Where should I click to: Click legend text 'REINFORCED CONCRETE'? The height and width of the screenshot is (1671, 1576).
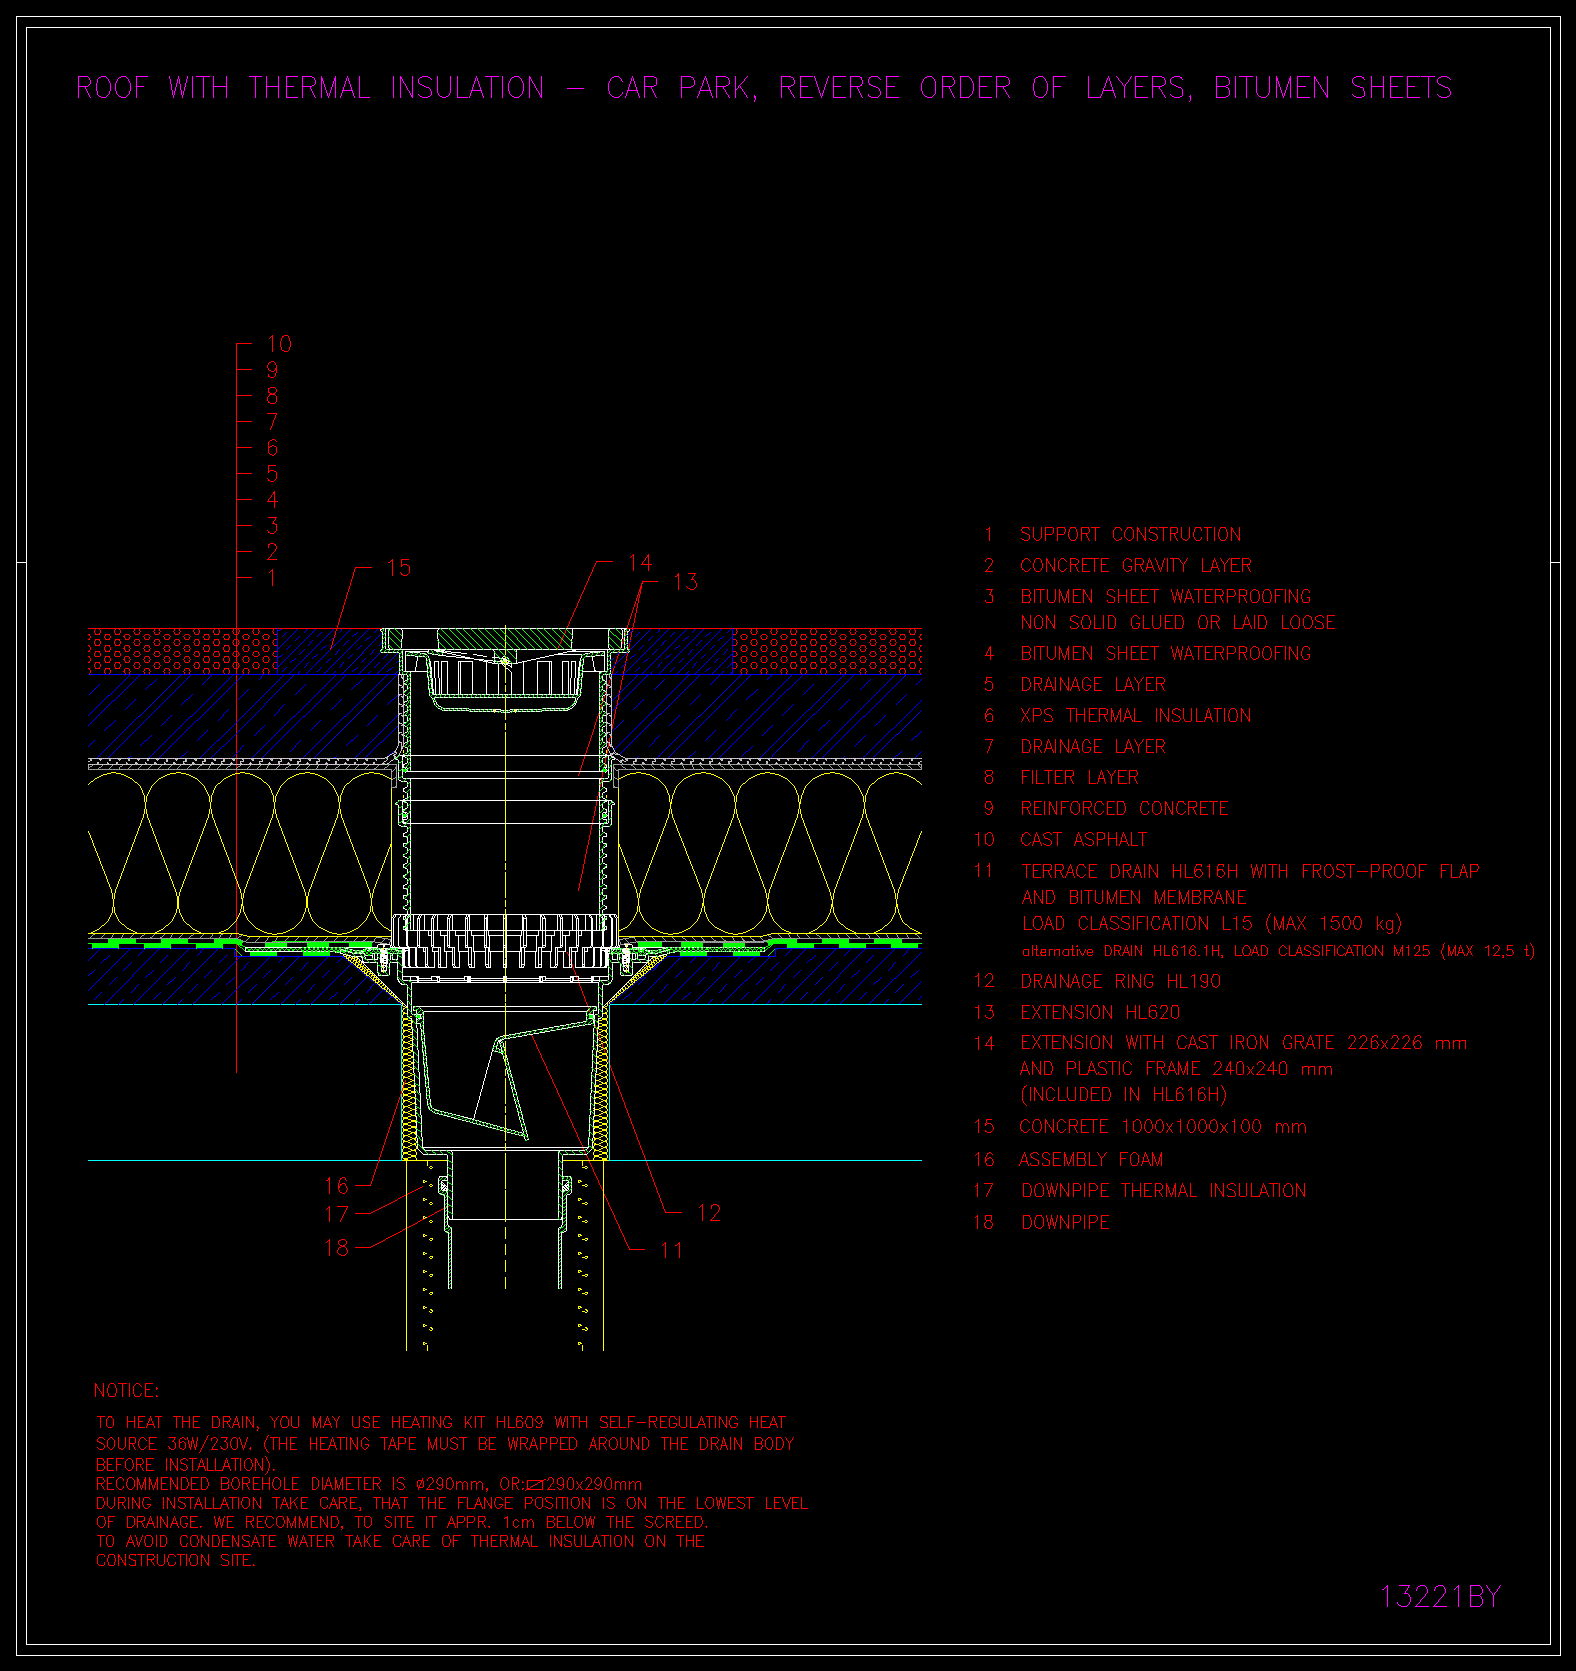pyautogui.click(x=1124, y=808)
